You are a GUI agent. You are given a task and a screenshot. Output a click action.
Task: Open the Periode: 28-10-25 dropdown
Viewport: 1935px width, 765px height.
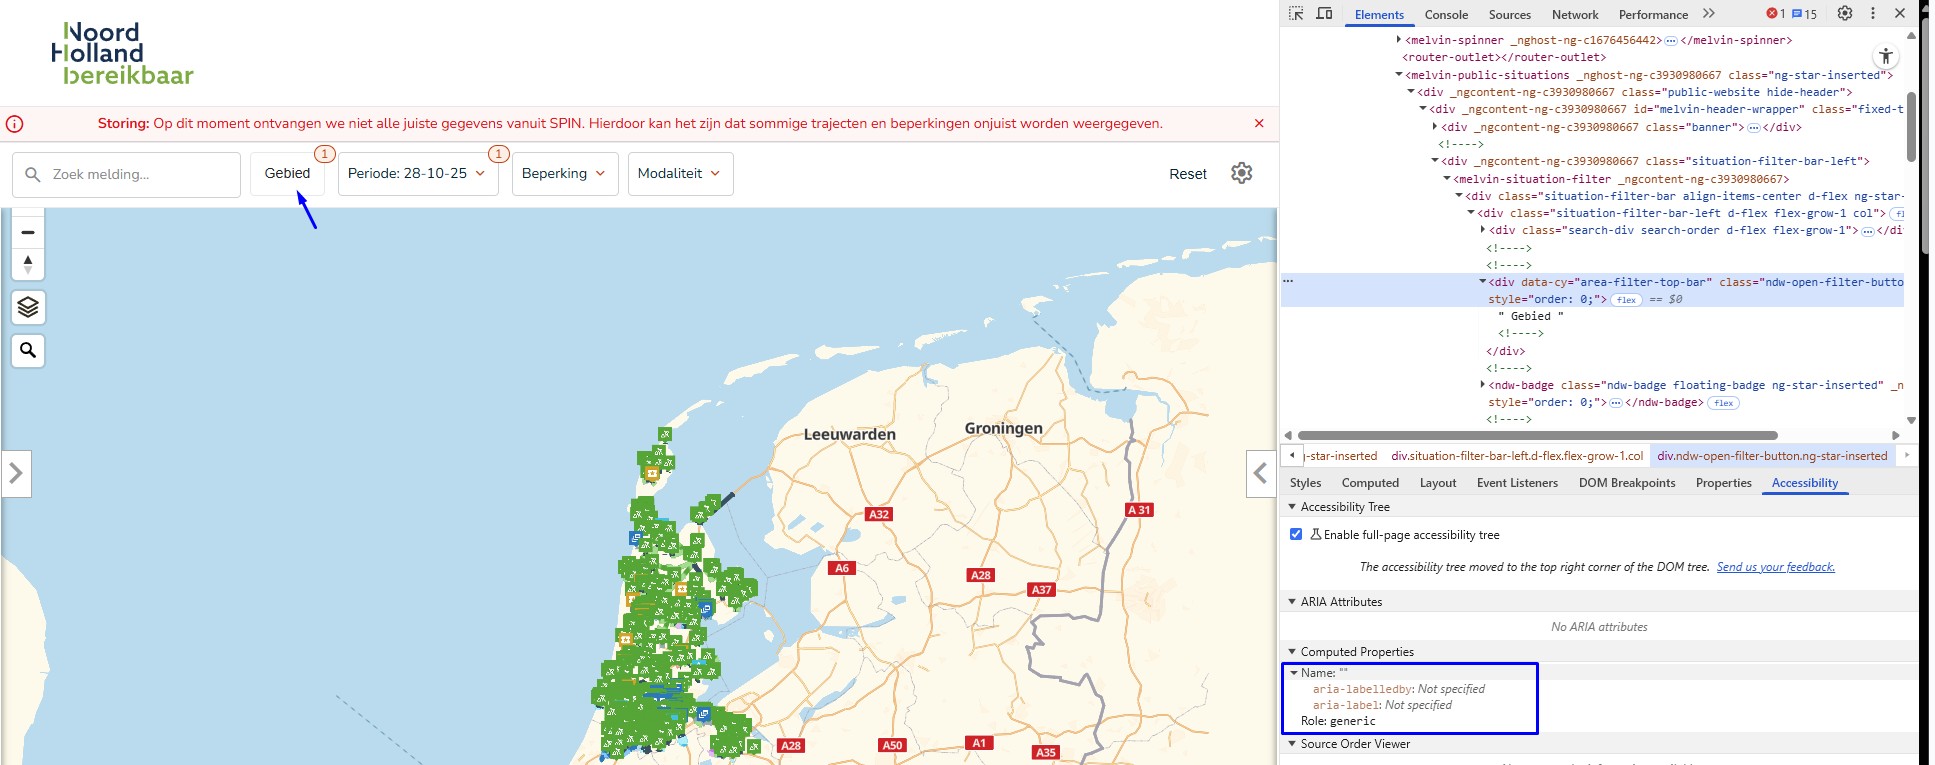(x=417, y=173)
